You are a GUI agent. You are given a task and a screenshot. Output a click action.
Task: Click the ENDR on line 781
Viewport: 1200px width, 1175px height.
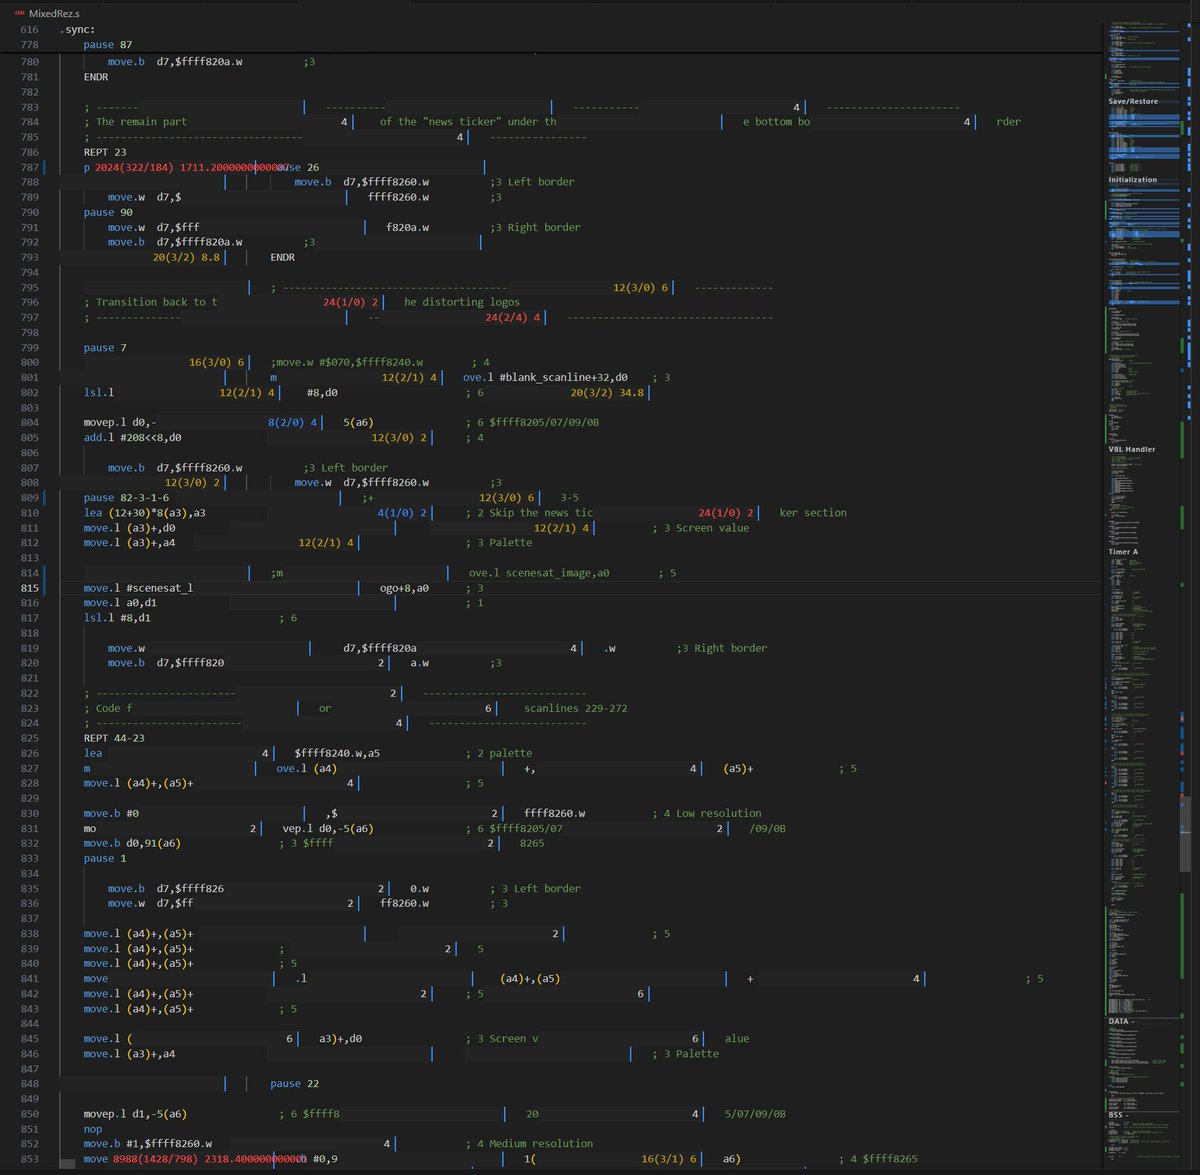pos(96,77)
